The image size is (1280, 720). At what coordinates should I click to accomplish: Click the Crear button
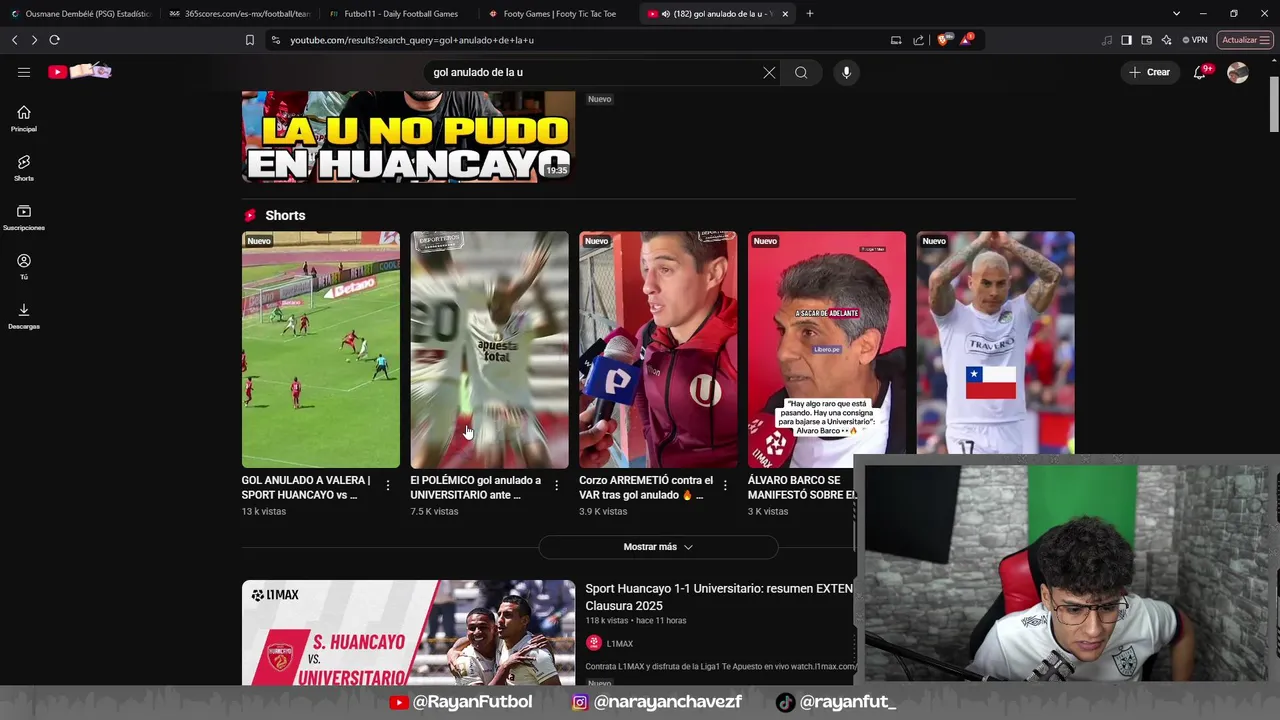click(1149, 72)
